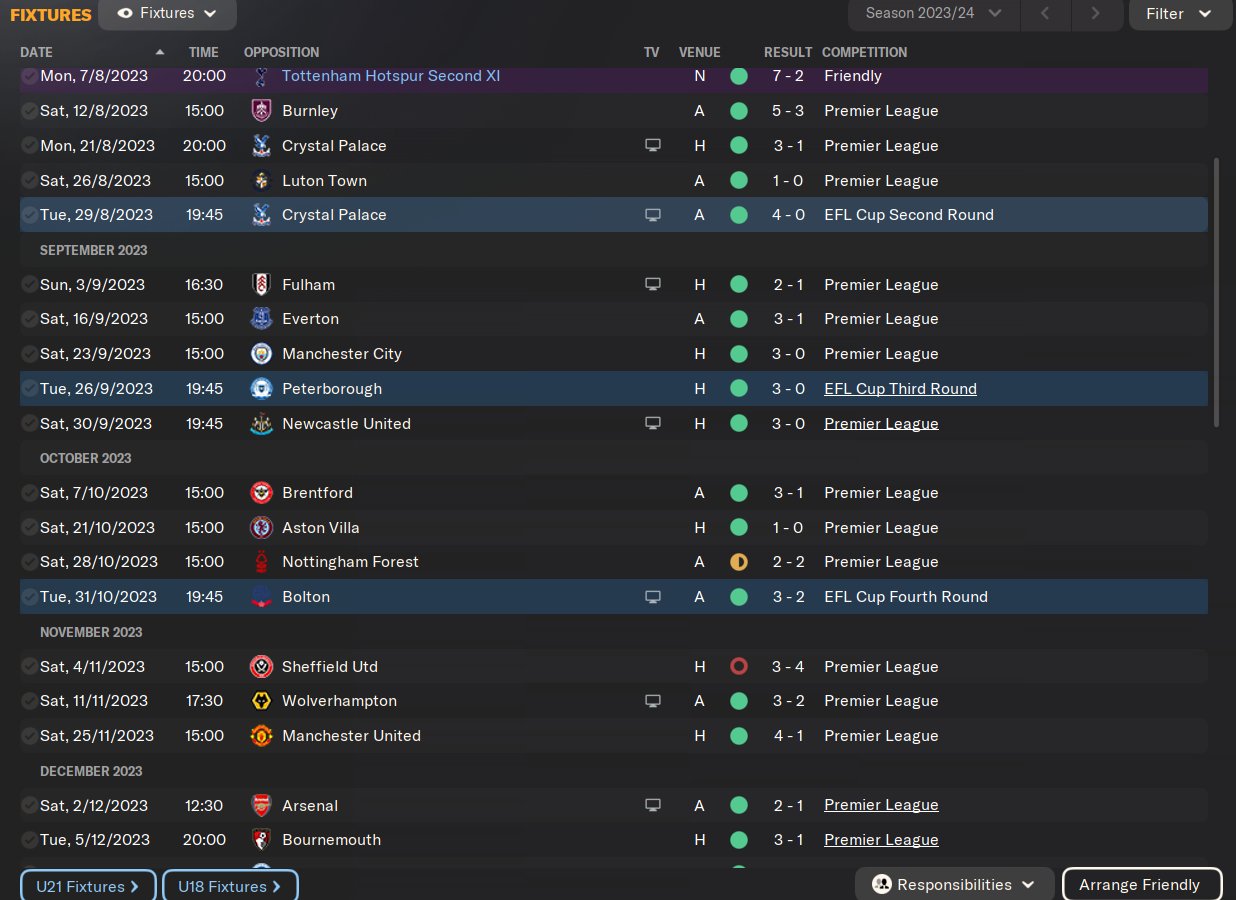The height and width of the screenshot is (900, 1236).
Task: Toggle the checkmark beside Sat, 12/8/2023 fixture
Action: click(29, 111)
